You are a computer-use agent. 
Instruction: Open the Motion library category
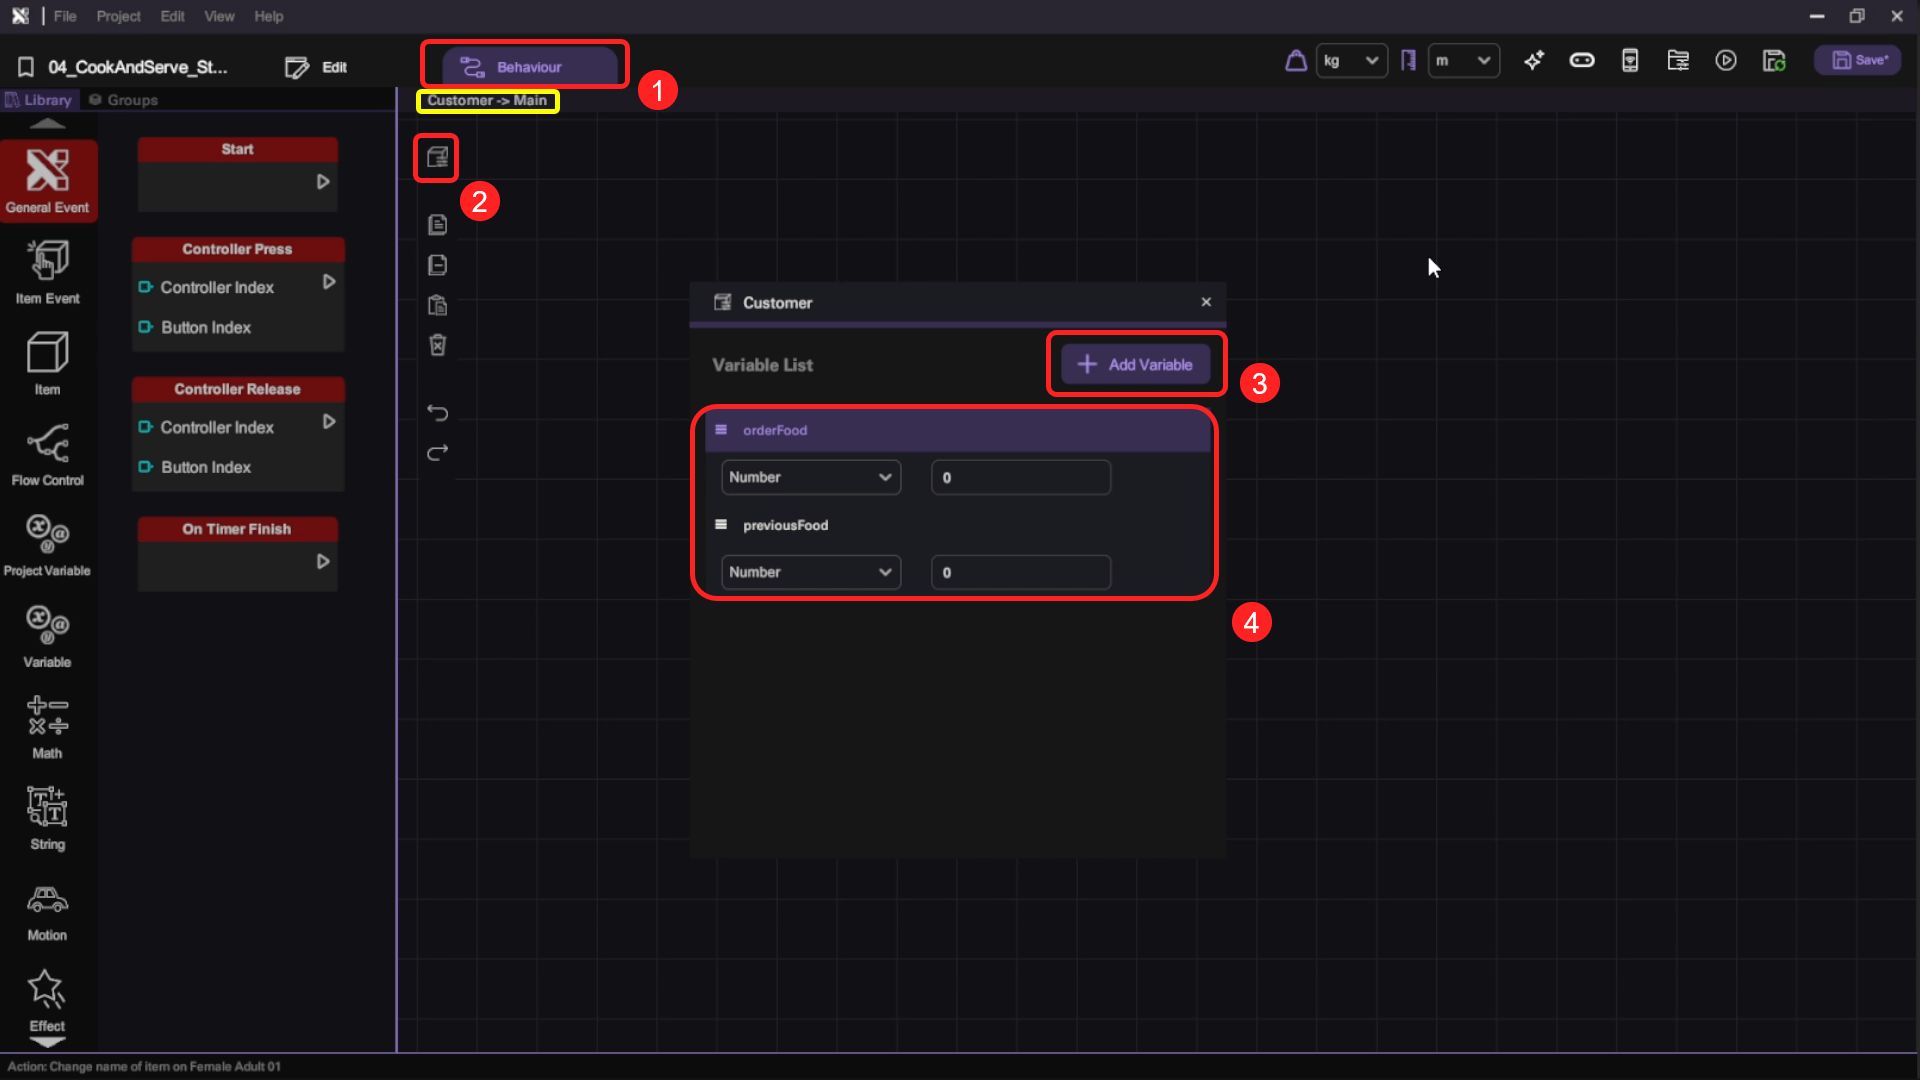click(x=47, y=912)
